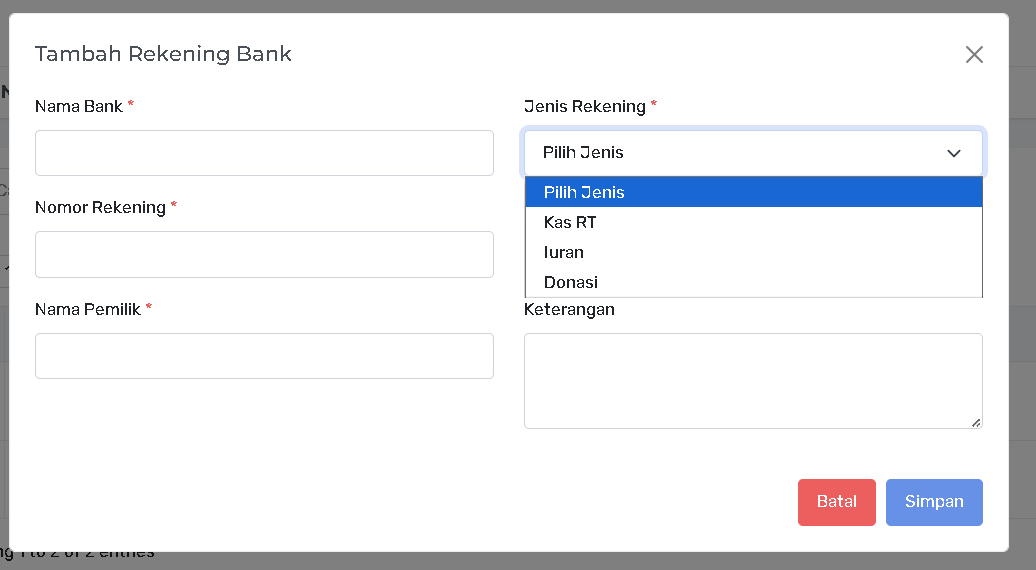Click the Keterangan textarea resize handle
This screenshot has width=1036, height=570.
976,422
